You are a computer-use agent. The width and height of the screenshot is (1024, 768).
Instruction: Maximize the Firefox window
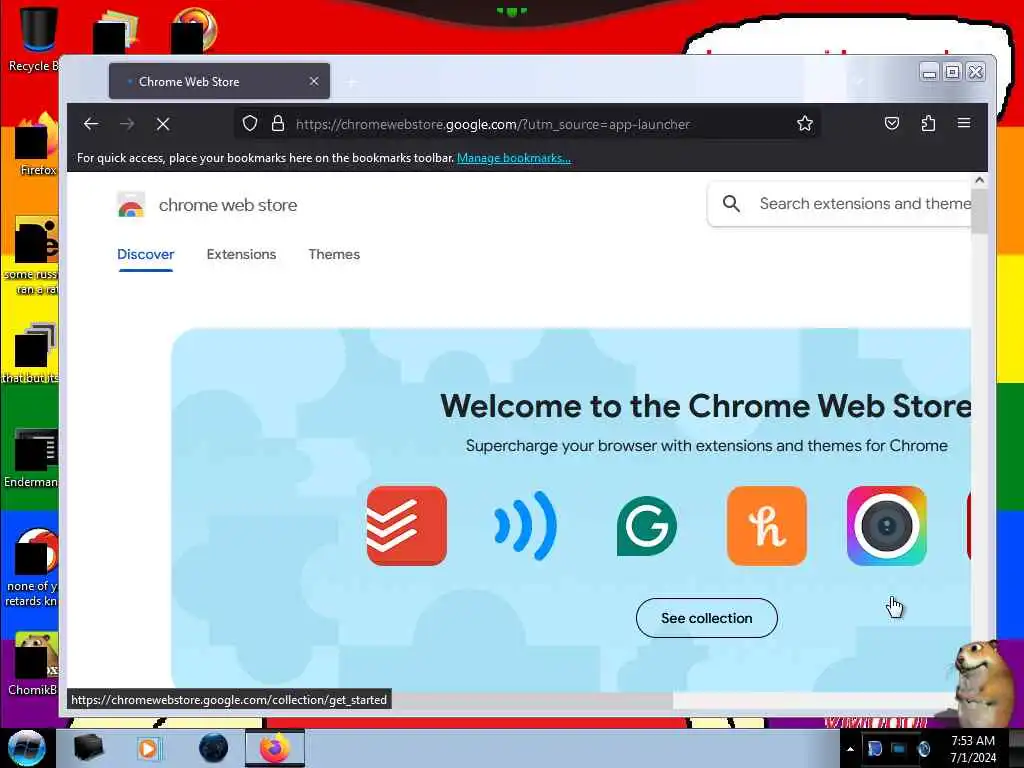tap(953, 72)
